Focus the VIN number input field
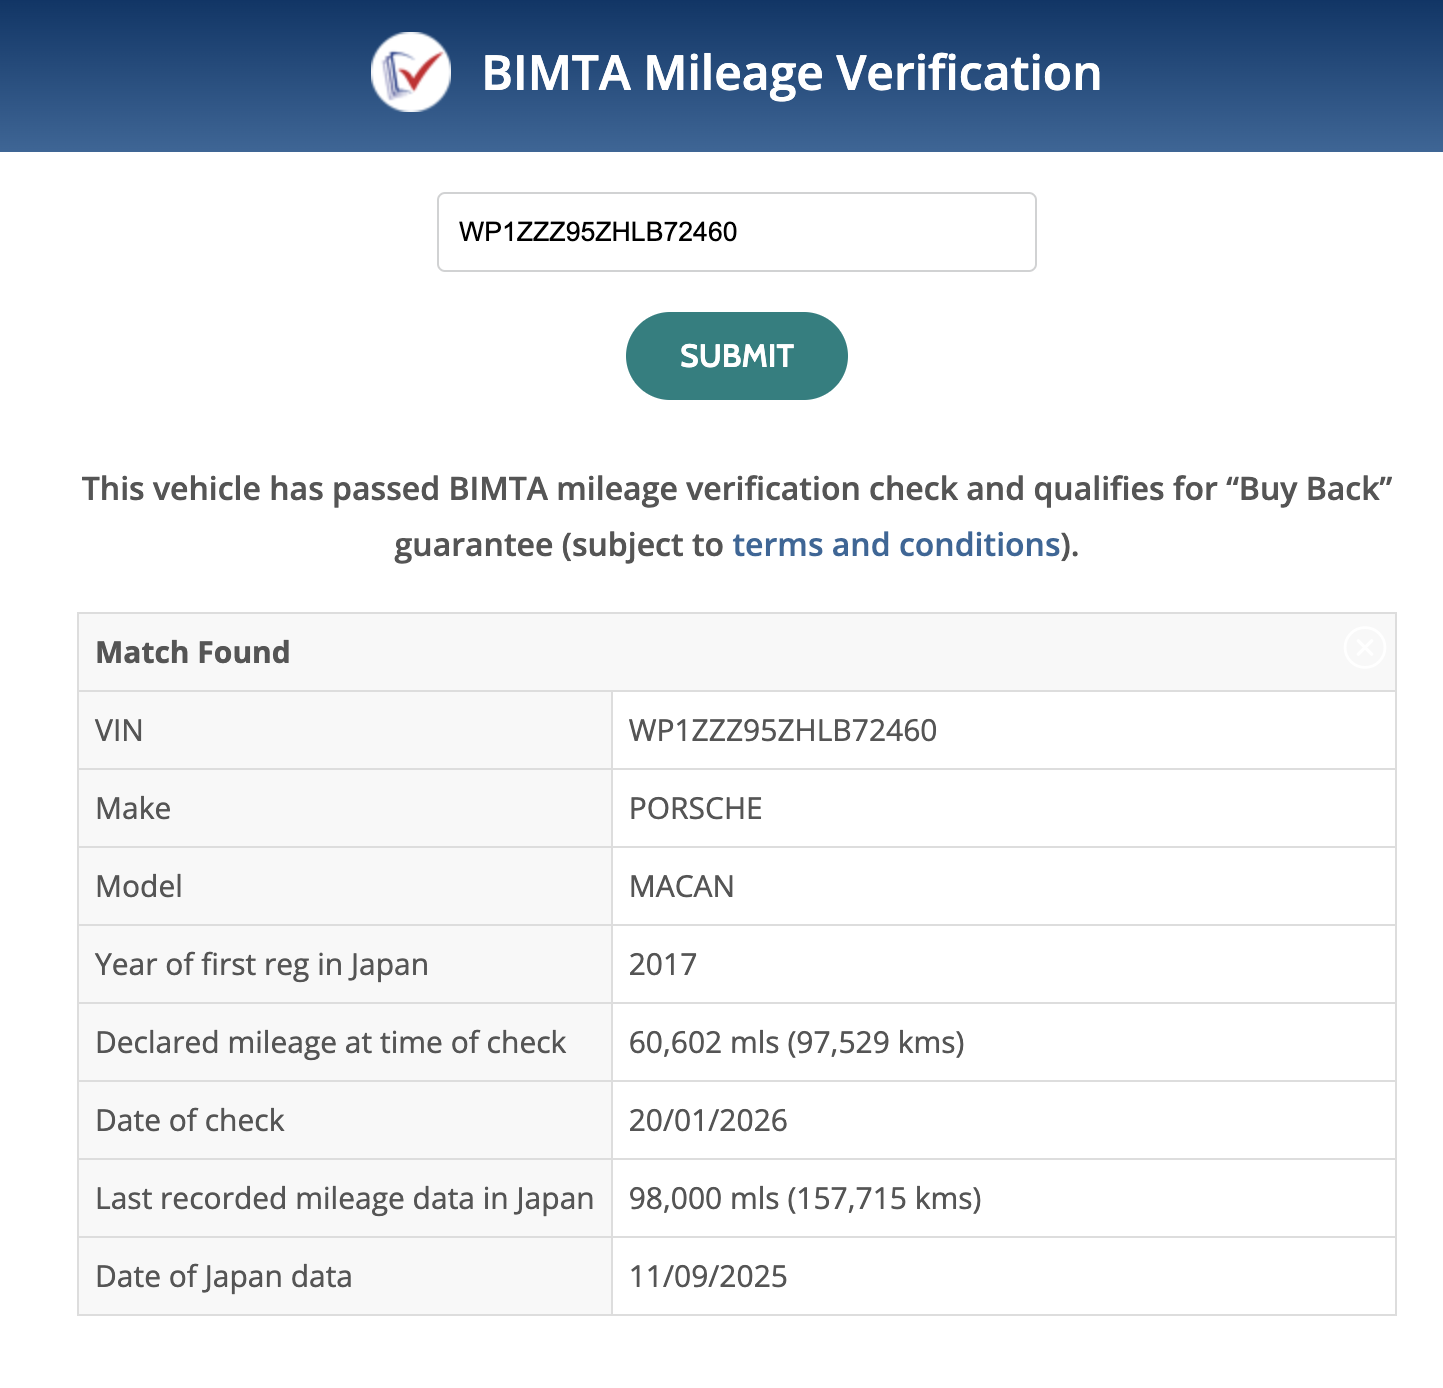The height and width of the screenshot is (1388, 1443). tap(736, 232)
